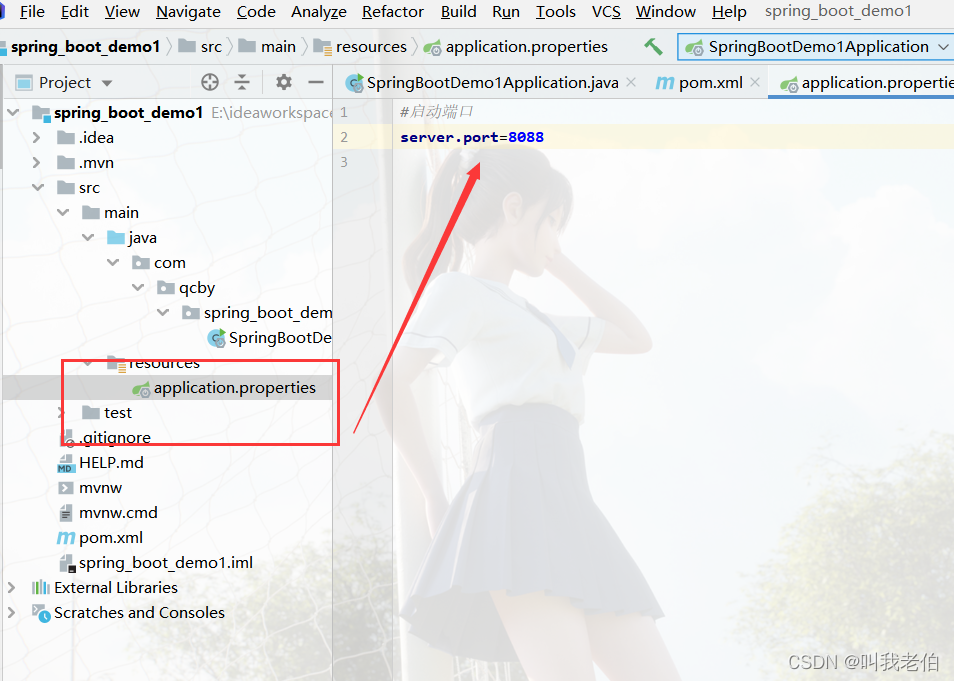Select the spring_boot_demo1 package under qcby

[268, 313]
